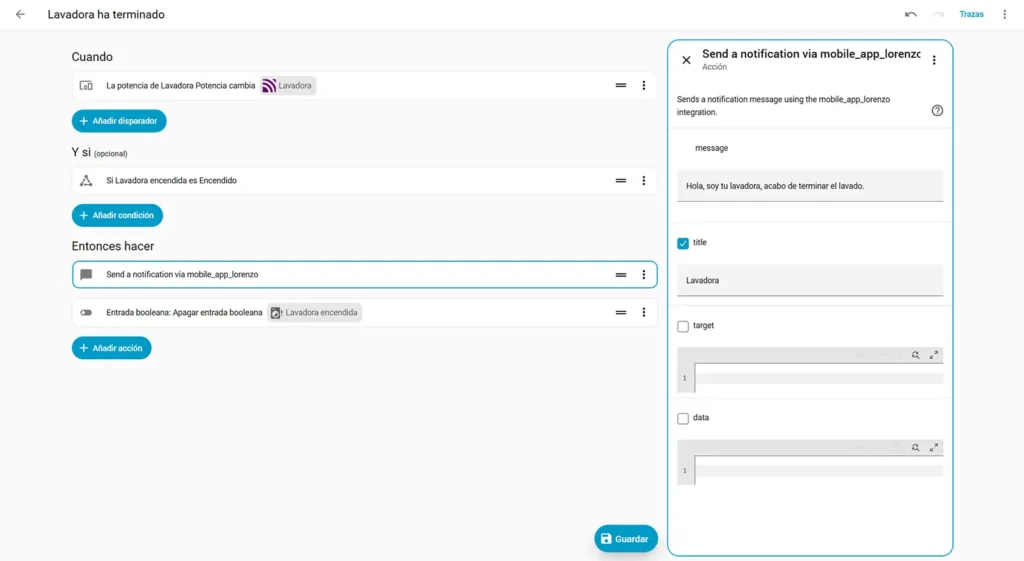This screenshot has width=1024, height=561.
Task: Expand the target code editor to fullscreen
Action: [934, 355]
